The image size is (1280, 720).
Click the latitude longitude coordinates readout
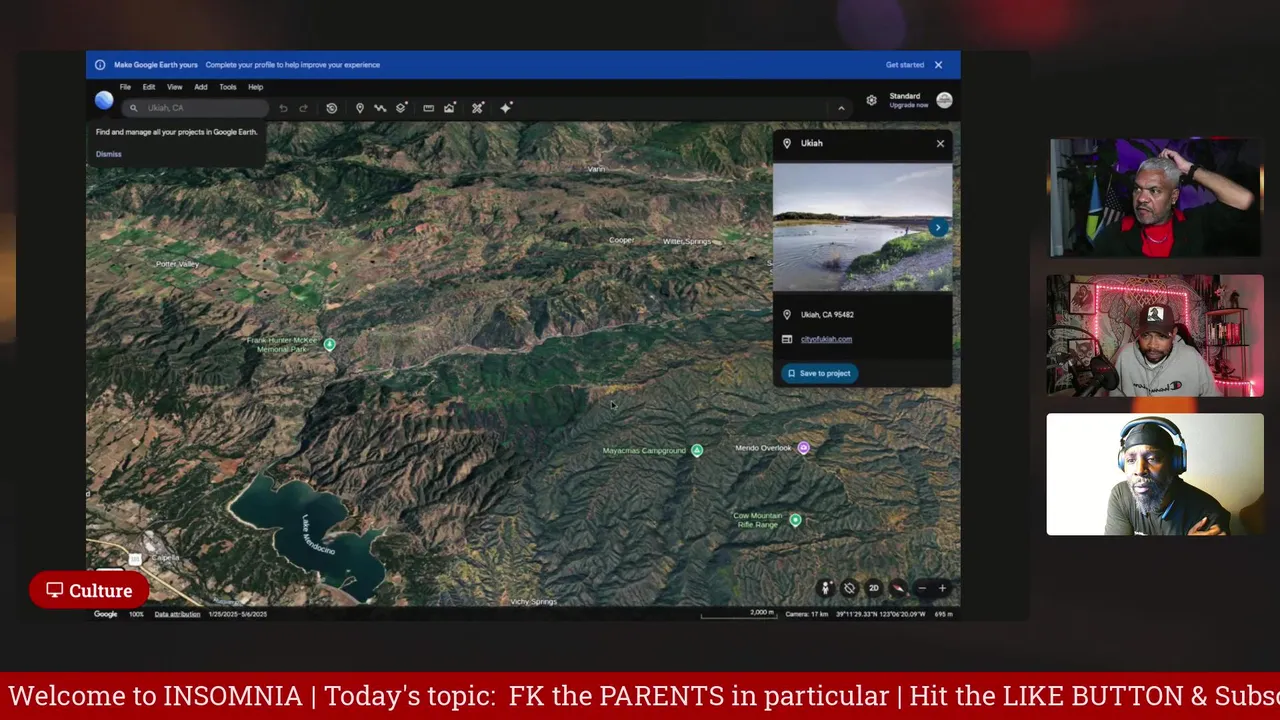coord(879,614)
